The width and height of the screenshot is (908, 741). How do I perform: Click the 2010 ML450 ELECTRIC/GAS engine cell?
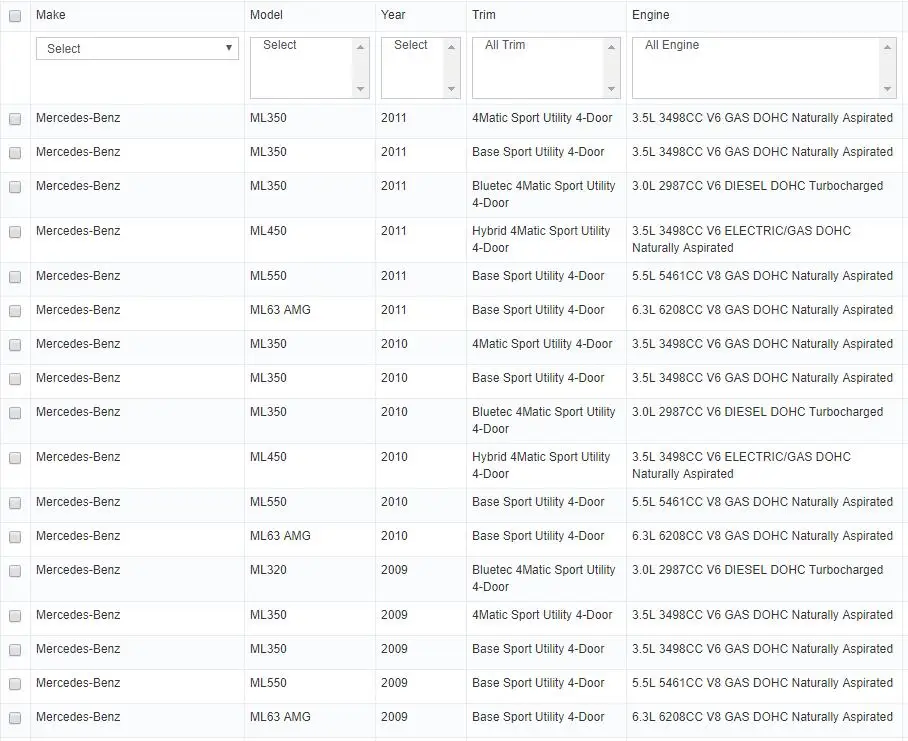pyautogui.click(x=741, y=465)
